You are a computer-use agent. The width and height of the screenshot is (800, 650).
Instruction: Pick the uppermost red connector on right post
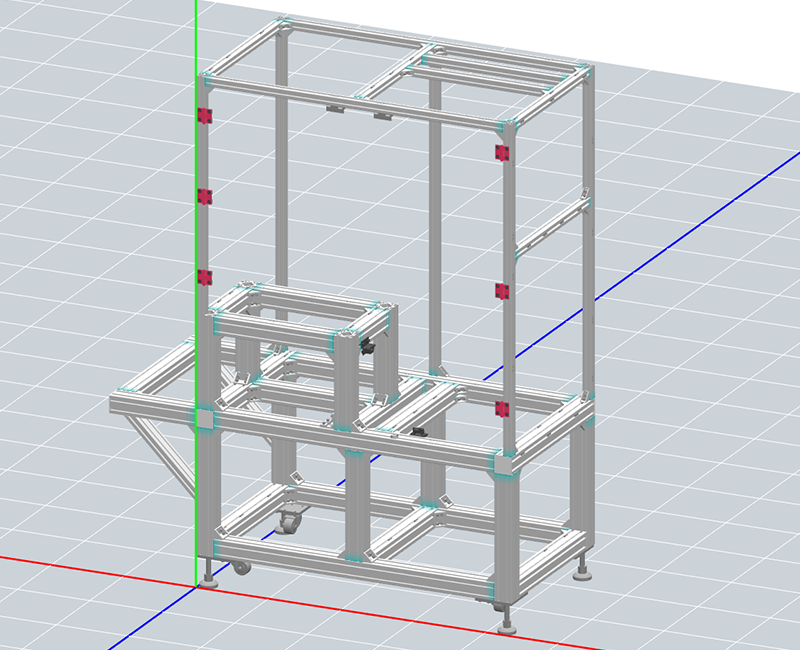click(x=502, y=152)
